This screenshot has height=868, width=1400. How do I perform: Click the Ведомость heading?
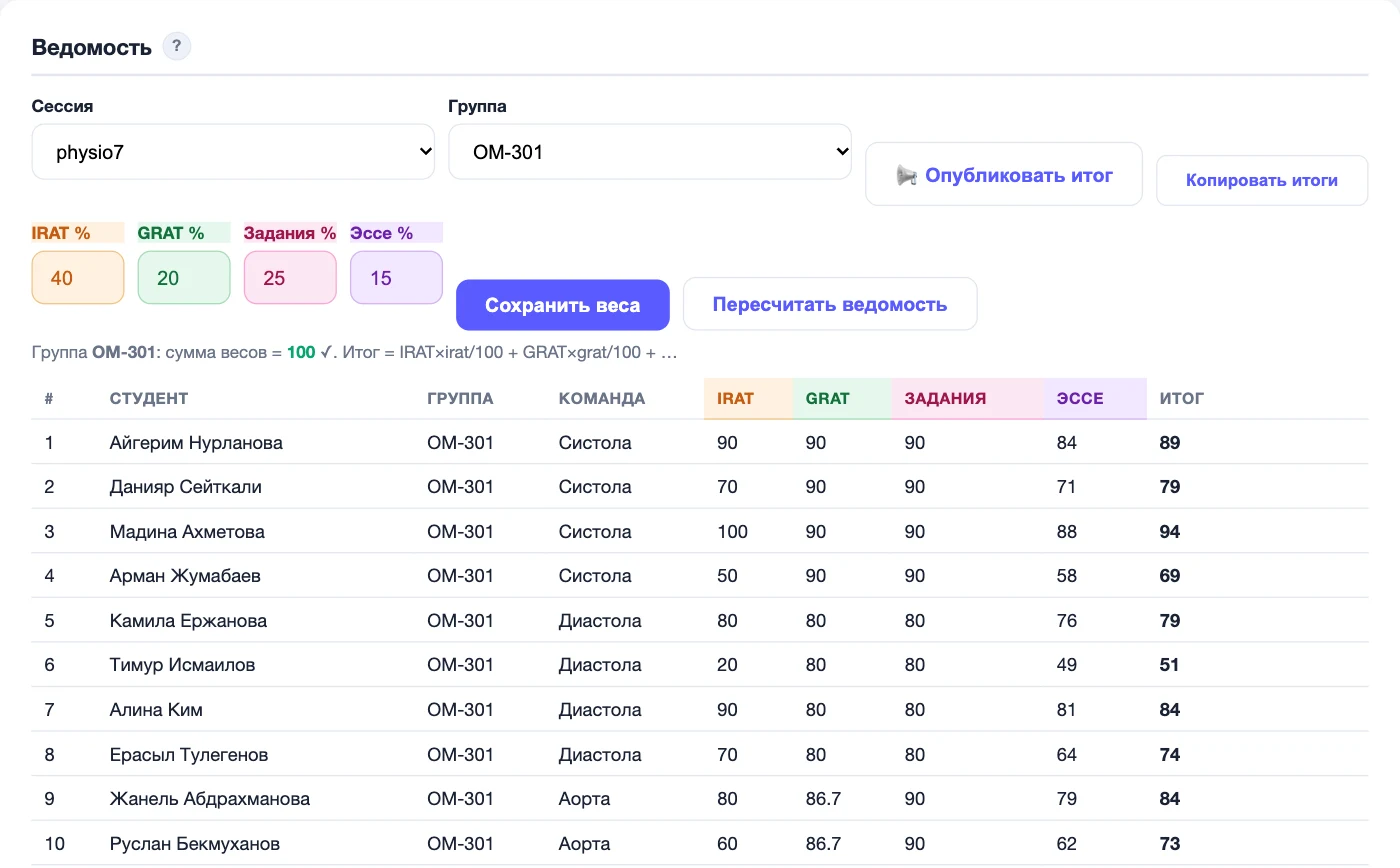92,47
